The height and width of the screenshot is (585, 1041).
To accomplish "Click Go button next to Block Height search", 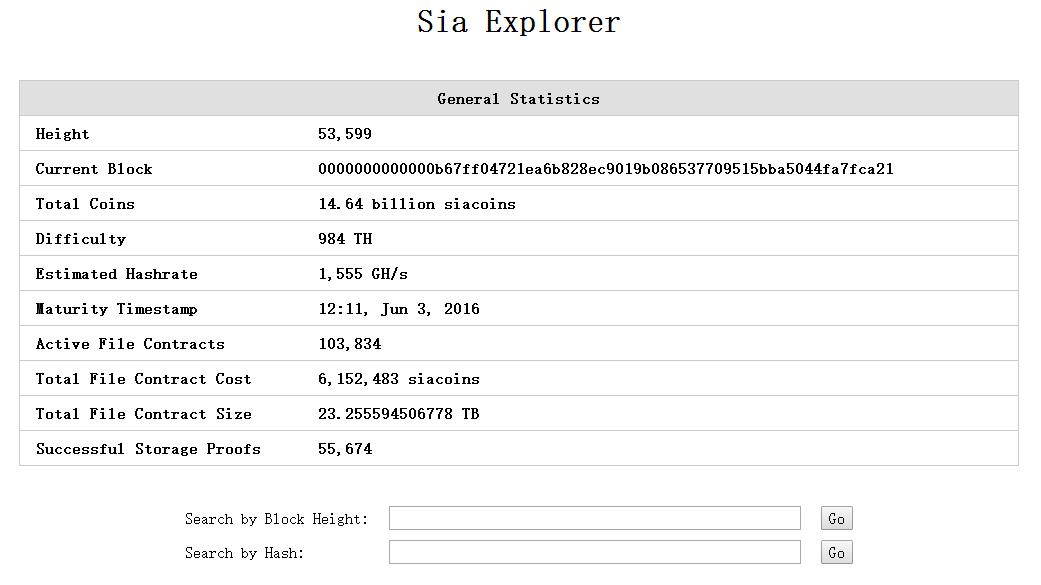I will tap(837, 519).
